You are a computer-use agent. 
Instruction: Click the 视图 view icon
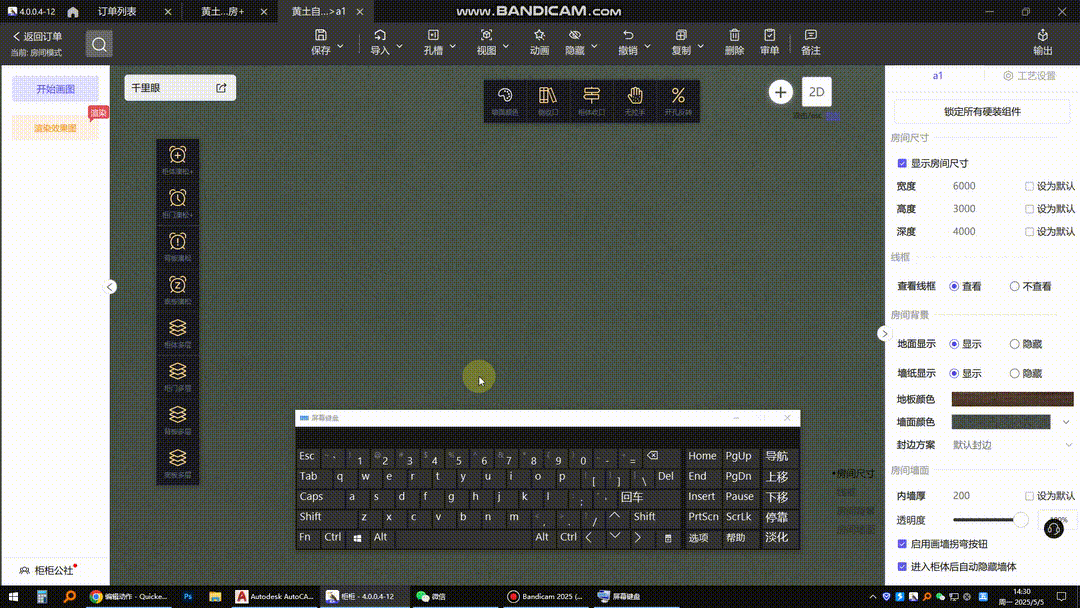pyautogui.click(x=486, y=35)
